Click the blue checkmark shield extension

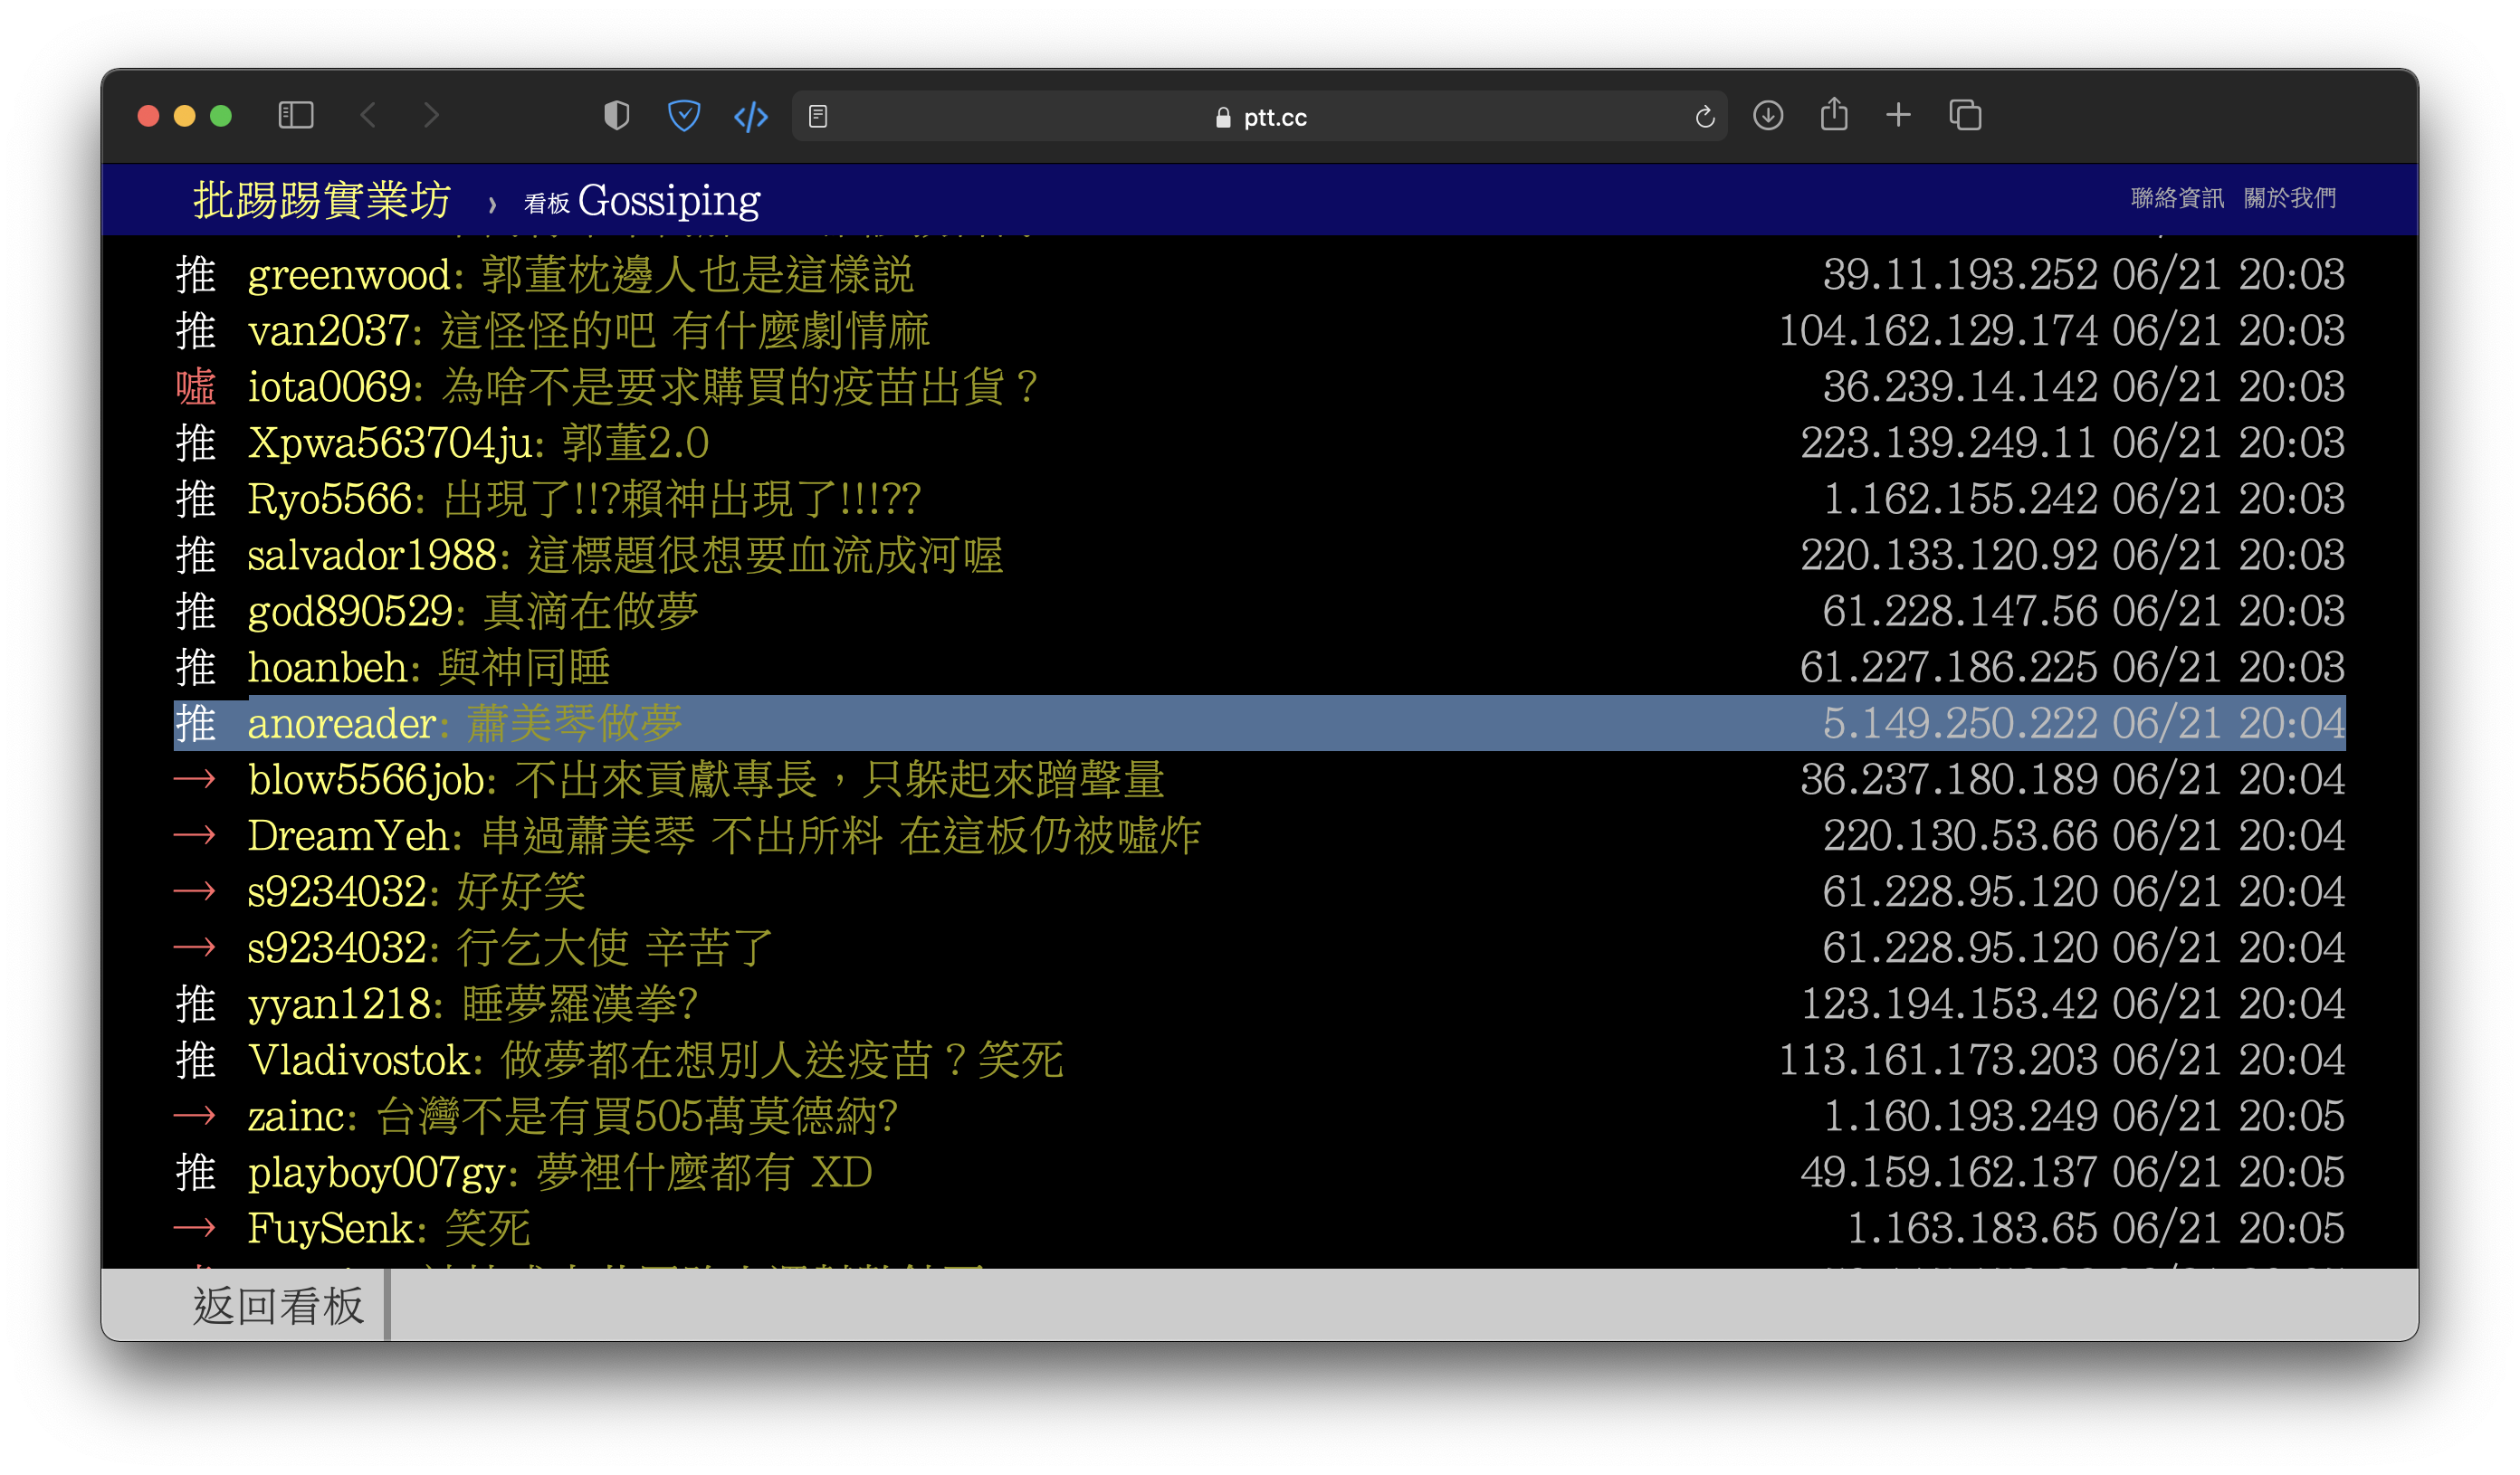pyautogui.click(x=684, y=116)
